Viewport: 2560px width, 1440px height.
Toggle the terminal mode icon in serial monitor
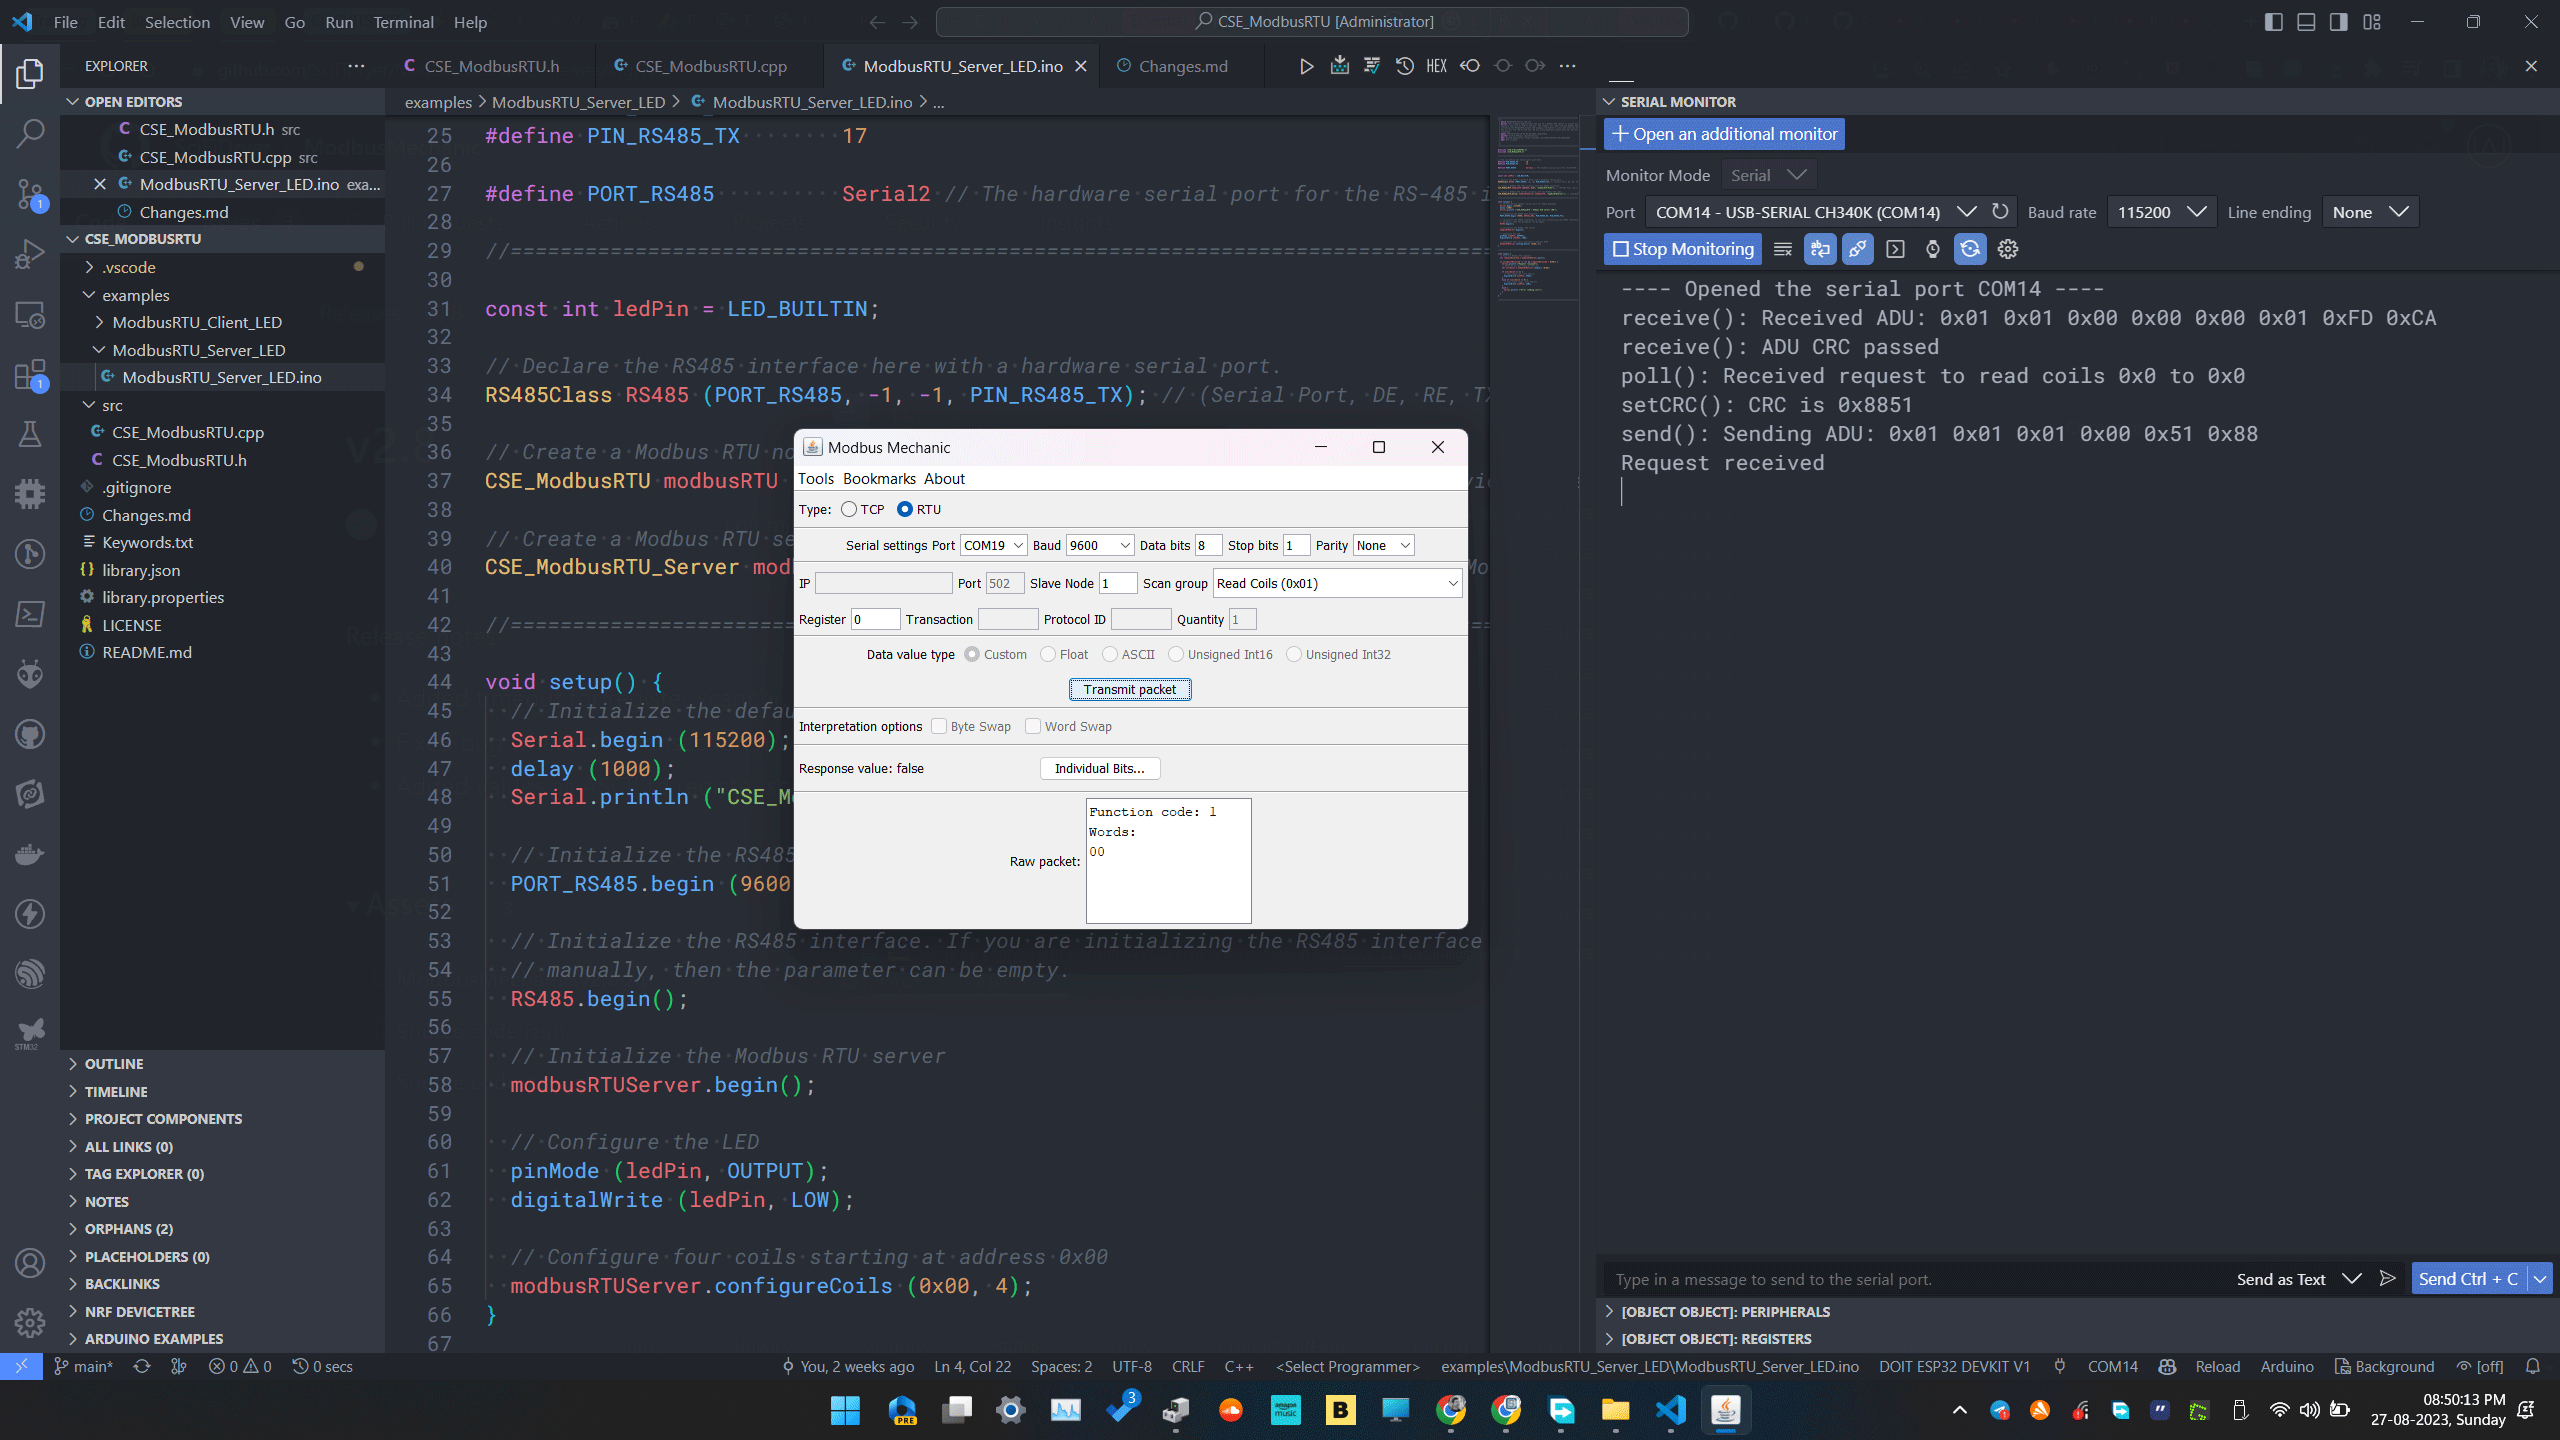click(x=1894, y=249)
